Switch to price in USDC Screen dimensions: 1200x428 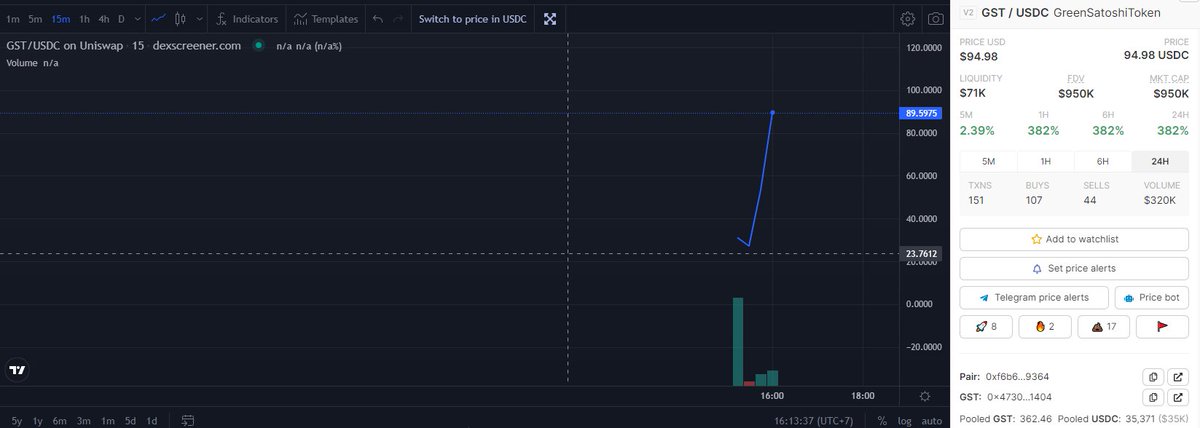[x=472, y=19]
